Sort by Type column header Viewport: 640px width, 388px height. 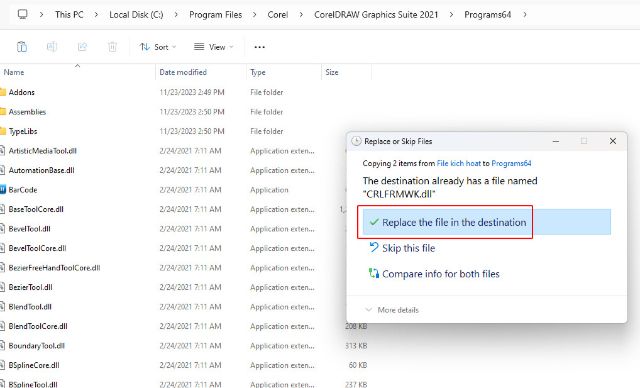click(258, 72)
